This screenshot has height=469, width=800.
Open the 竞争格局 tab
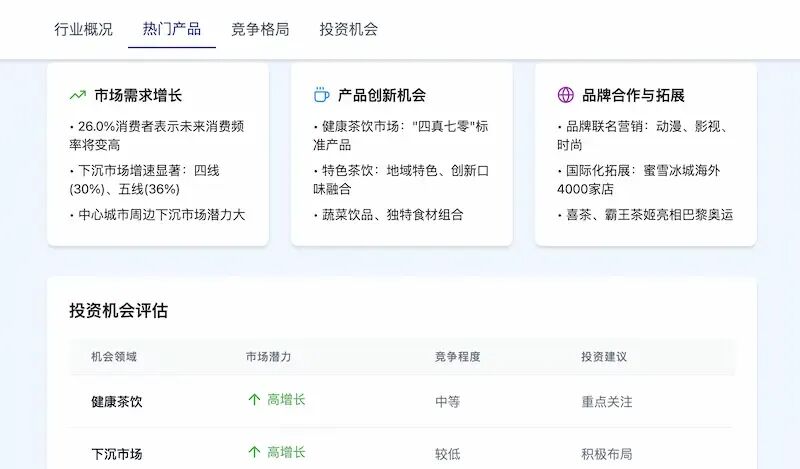260,29
